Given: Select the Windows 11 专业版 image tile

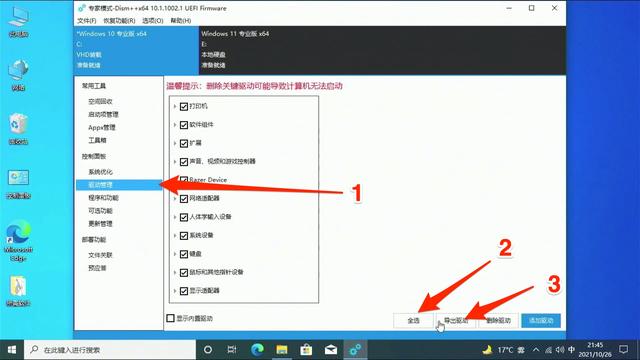Looking at the screenshot, I should coord(382,50).
